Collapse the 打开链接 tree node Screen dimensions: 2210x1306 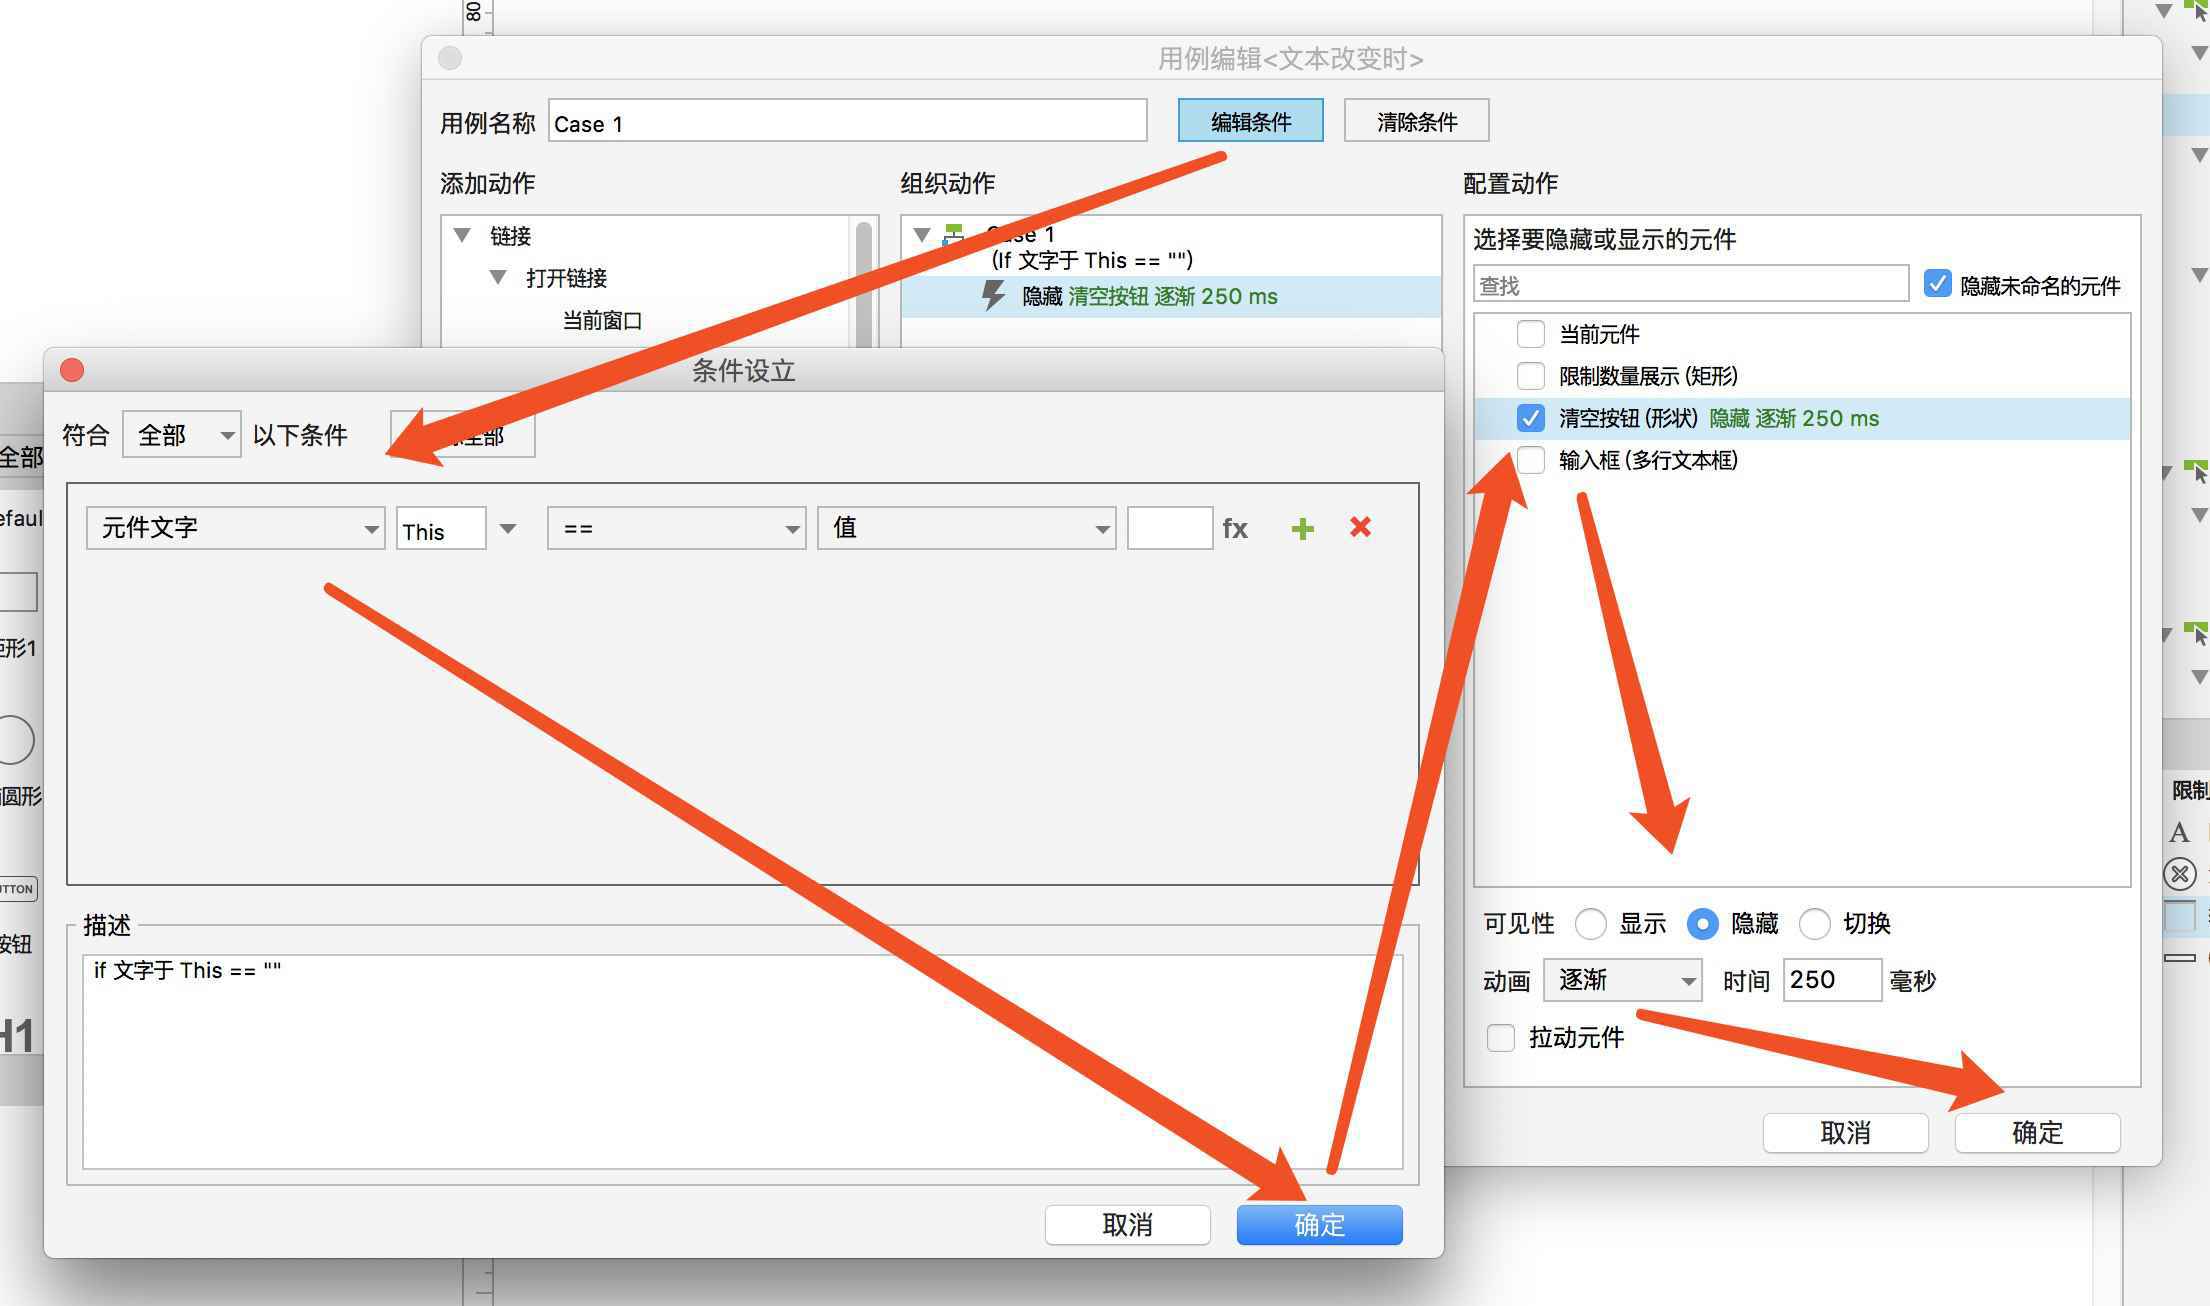(x=498, y=277)
